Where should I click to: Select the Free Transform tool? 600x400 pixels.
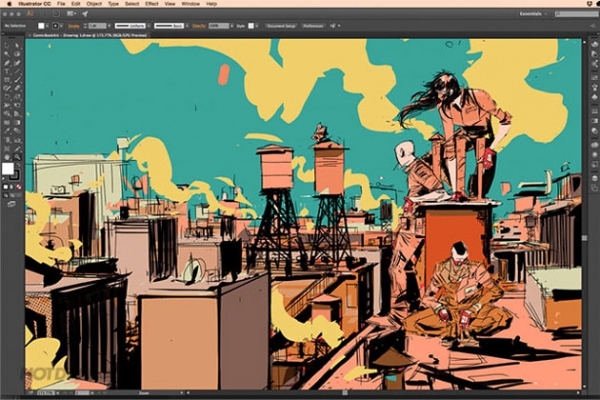coord(17,105)
